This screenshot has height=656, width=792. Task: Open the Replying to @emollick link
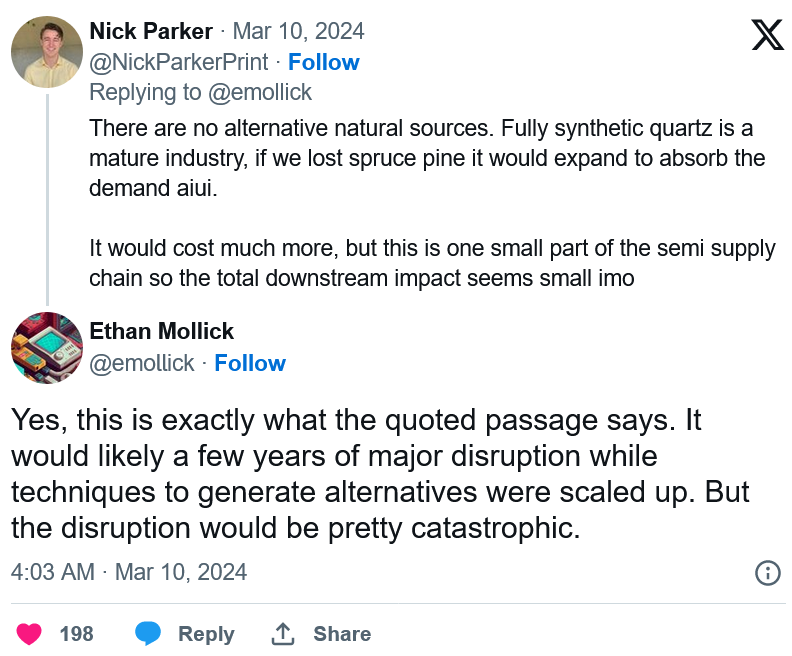(201, 92)
